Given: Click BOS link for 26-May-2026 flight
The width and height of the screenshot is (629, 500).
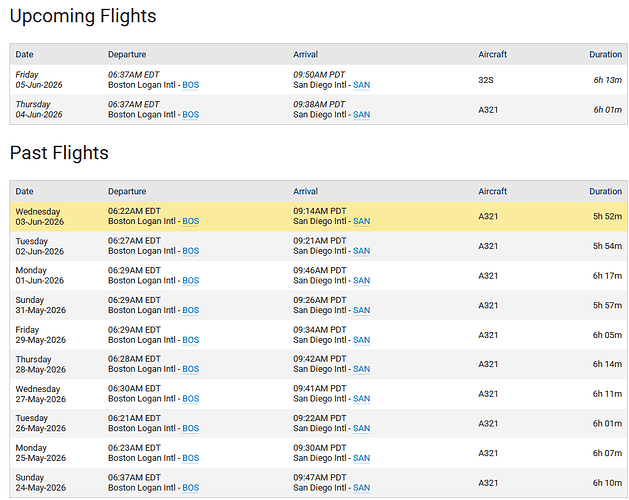Looking at the screenshot, I should point(191,429).
